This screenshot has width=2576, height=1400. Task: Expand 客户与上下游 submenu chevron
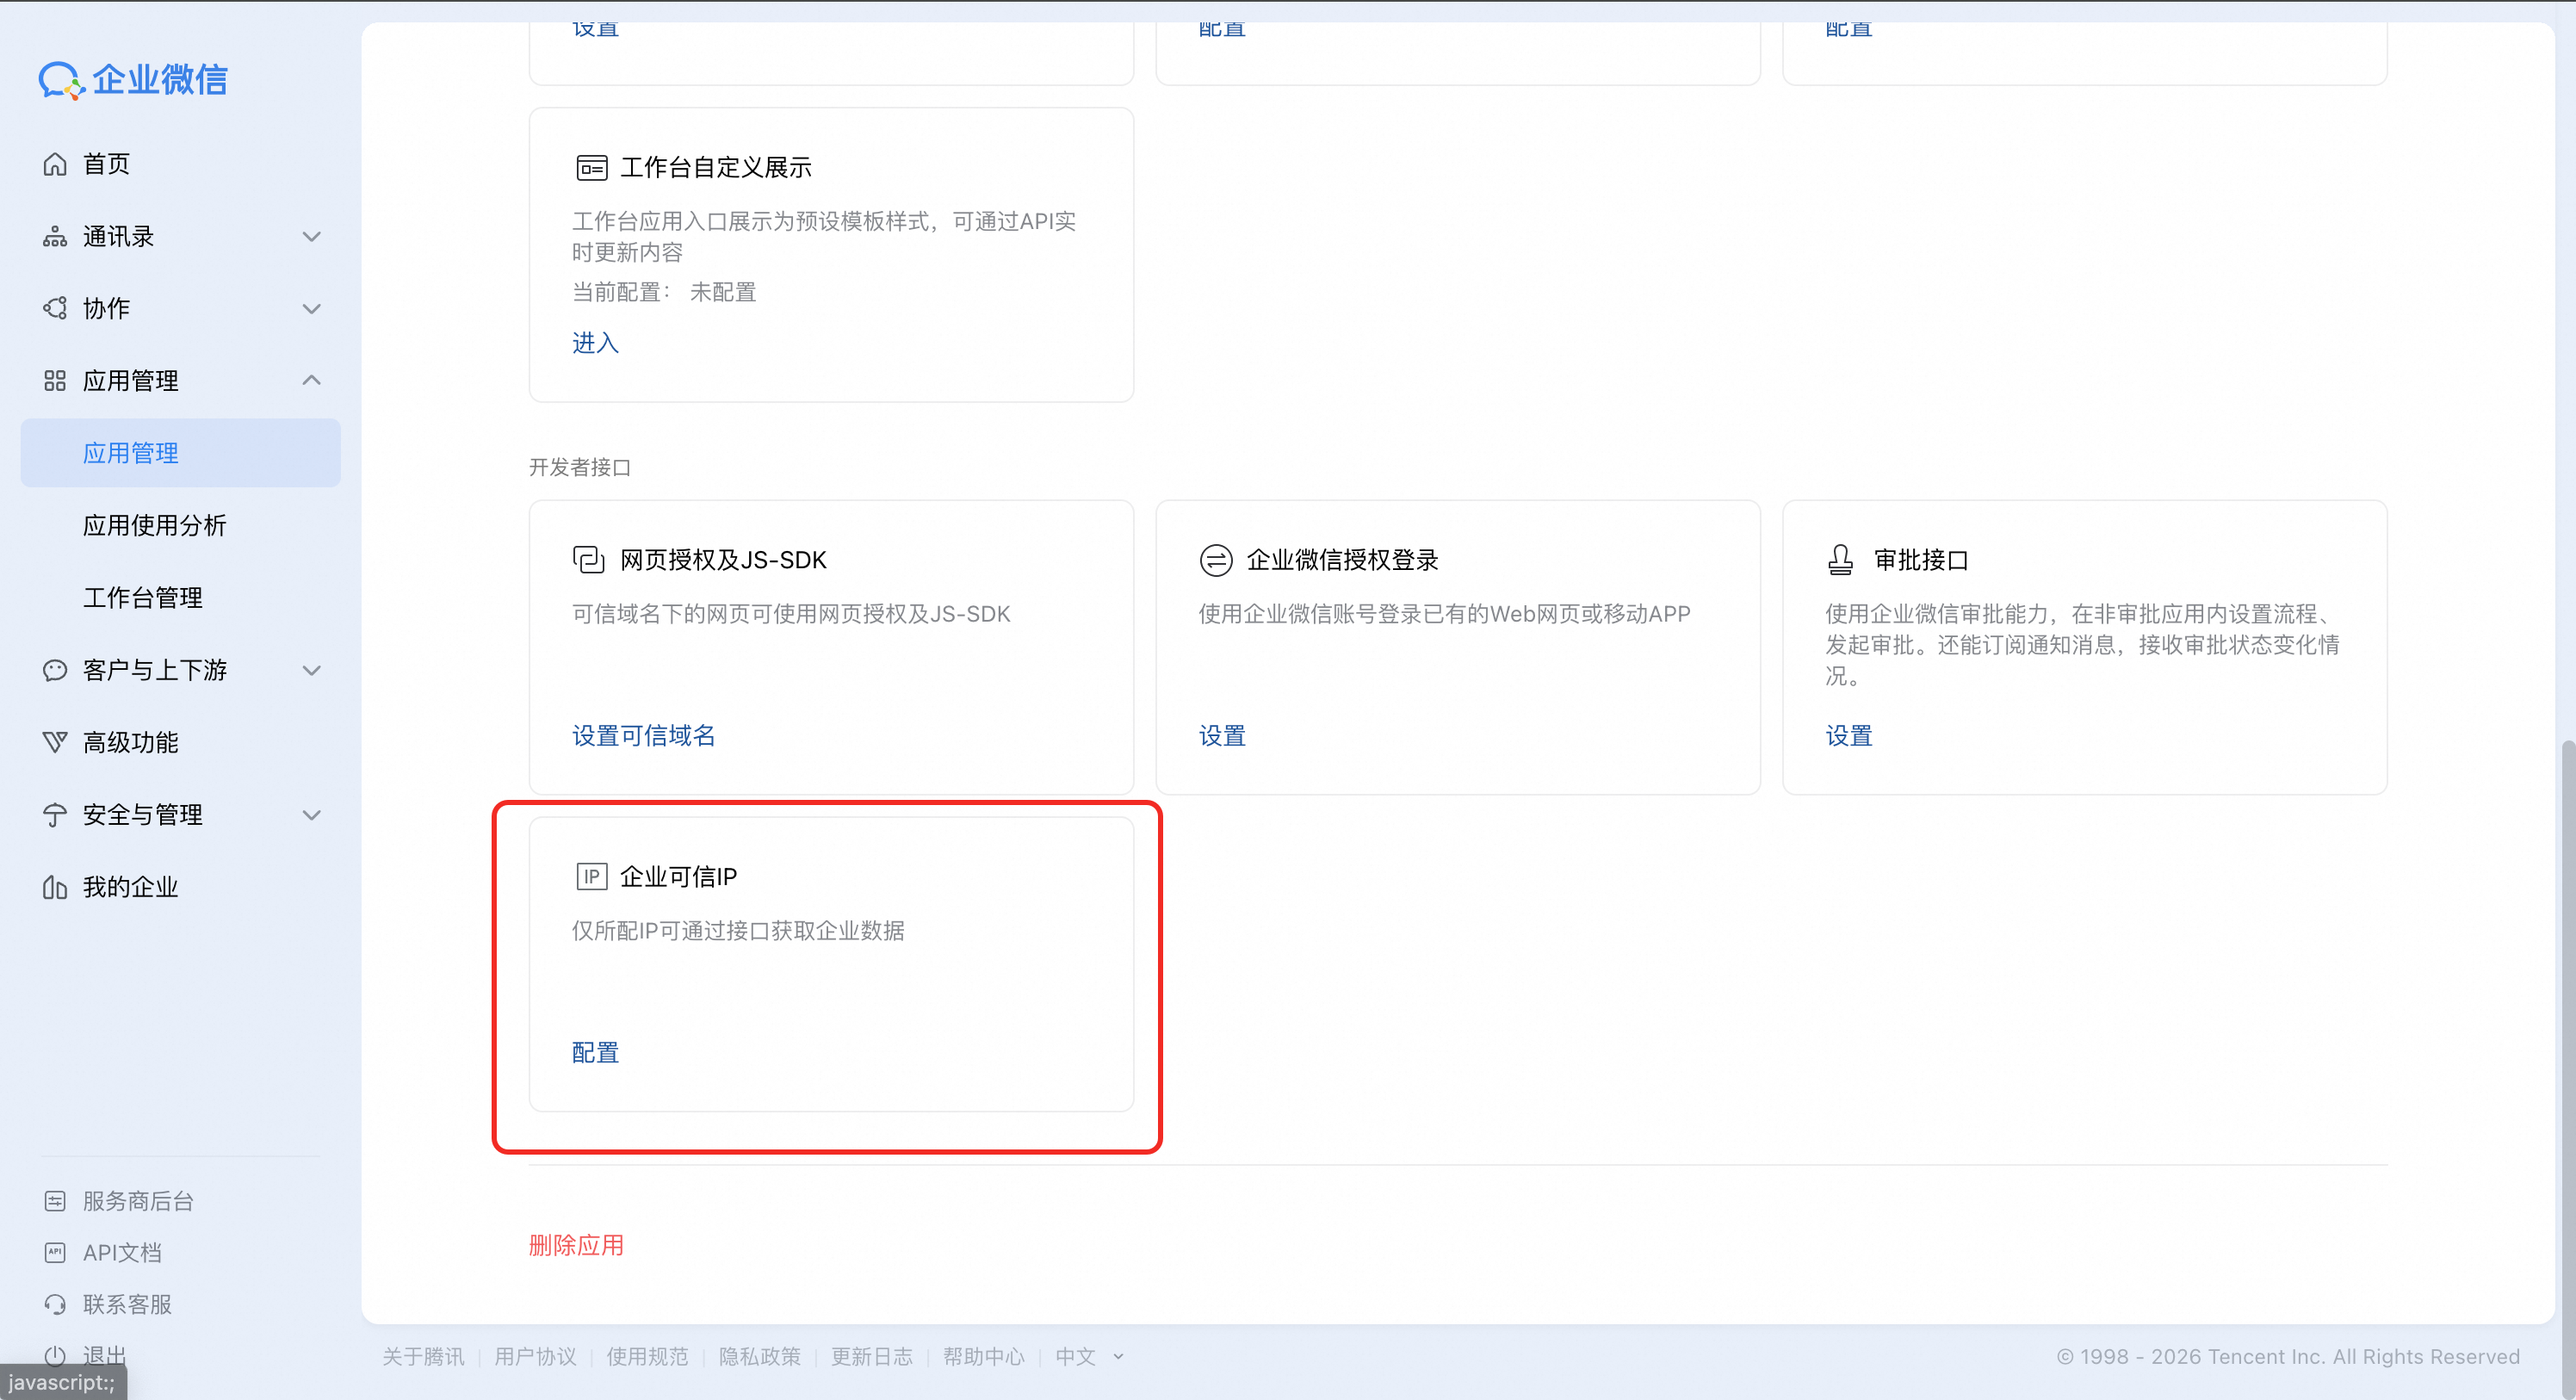[312, 671]
